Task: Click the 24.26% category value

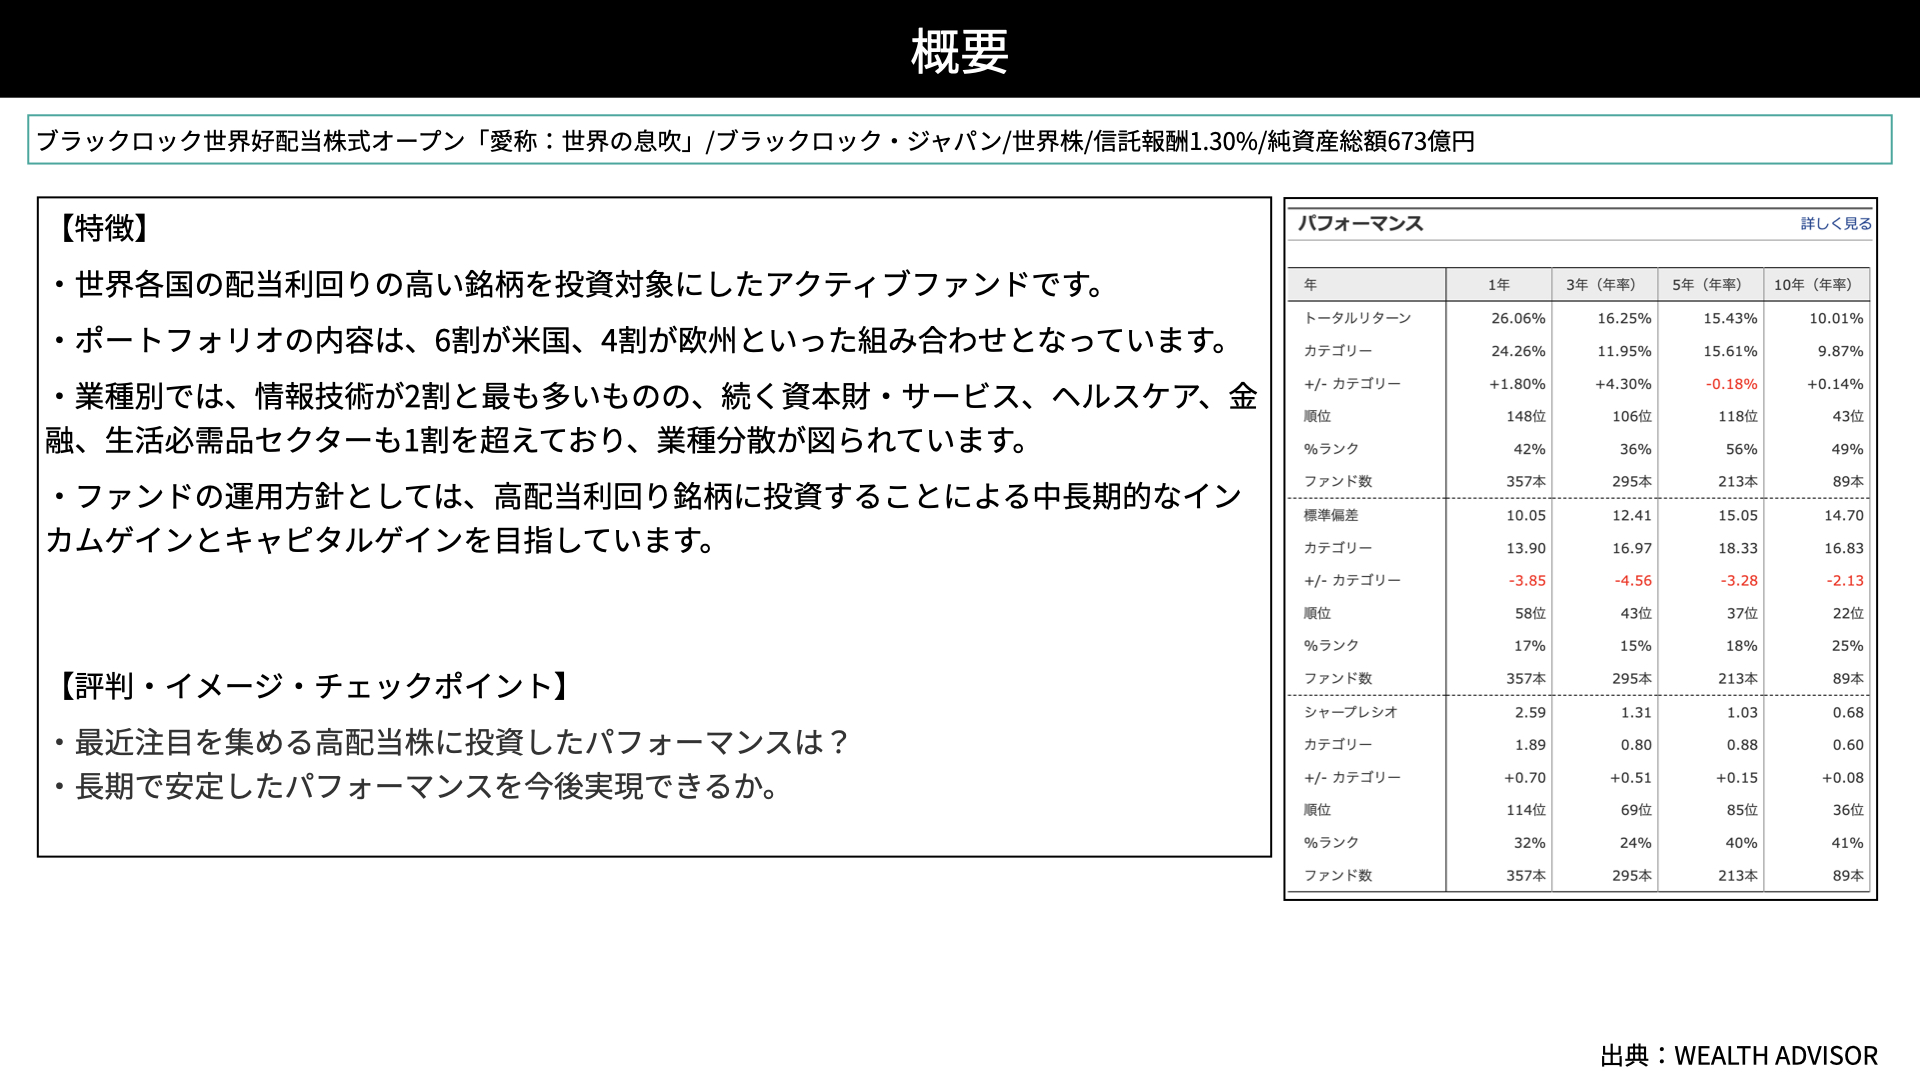Action: coord(1518,351)
